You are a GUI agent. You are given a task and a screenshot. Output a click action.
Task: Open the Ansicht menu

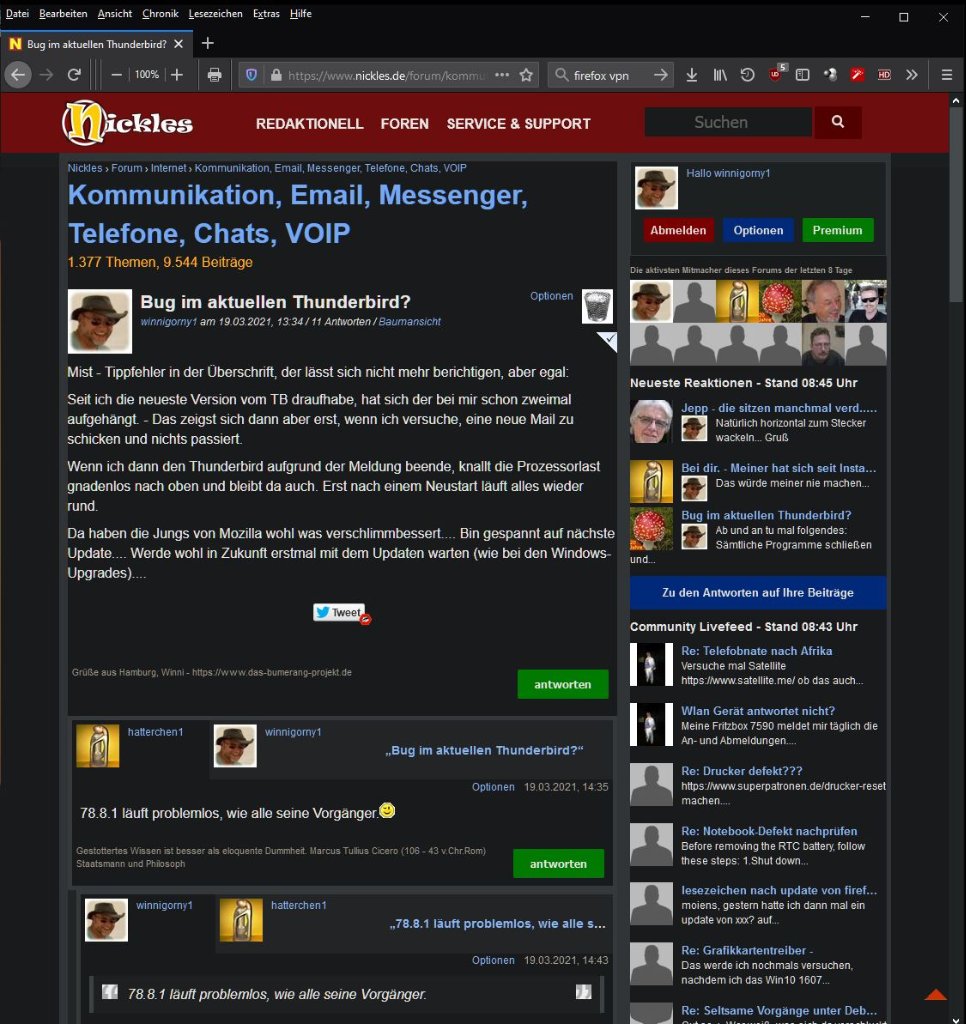115,13
